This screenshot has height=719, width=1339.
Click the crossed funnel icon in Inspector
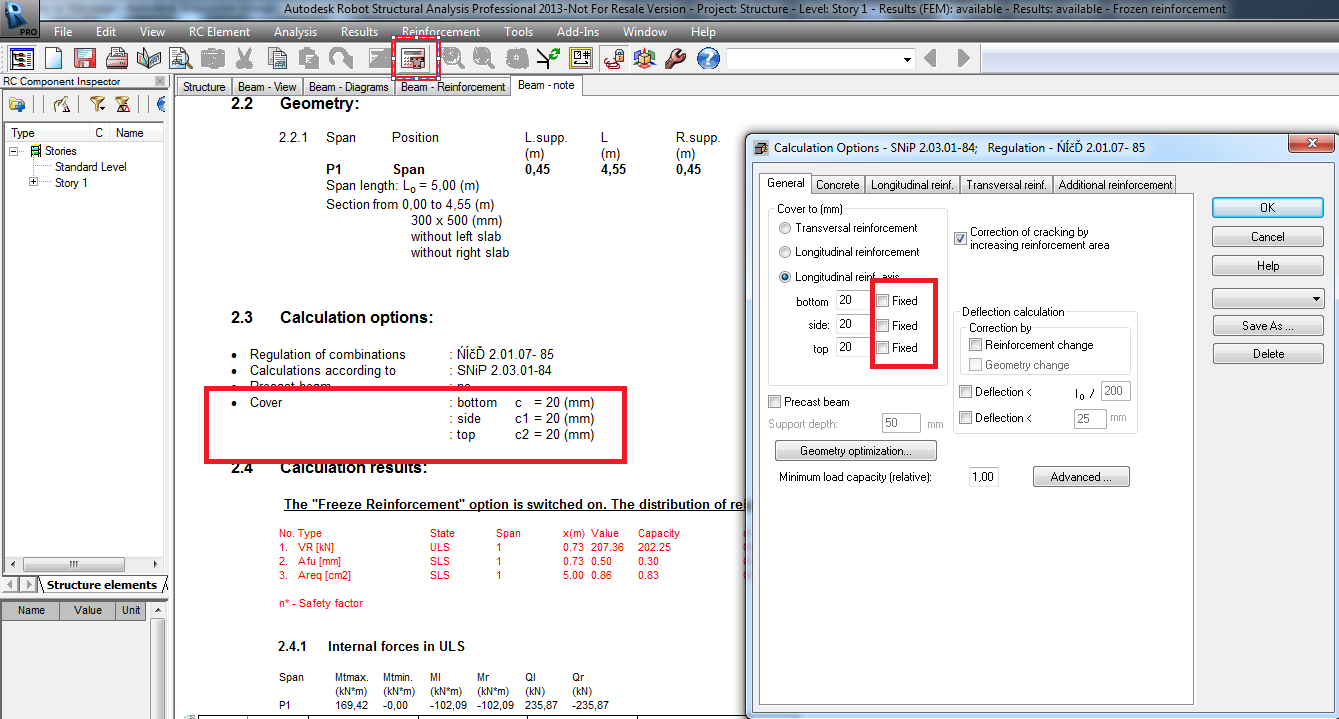point(122,104)
